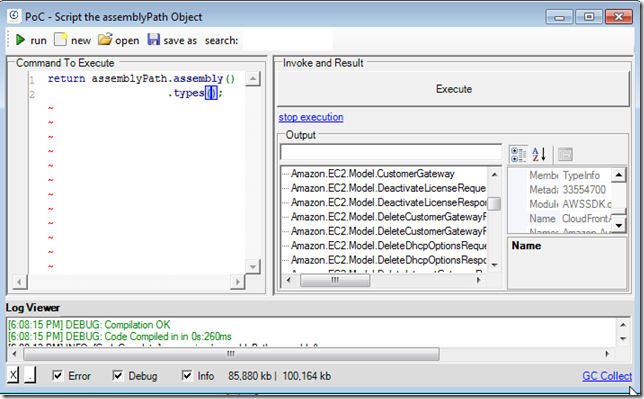Toggle the Error checkbox
The image size is (644, 399).
pyautogui.click(x=58, y=376)
